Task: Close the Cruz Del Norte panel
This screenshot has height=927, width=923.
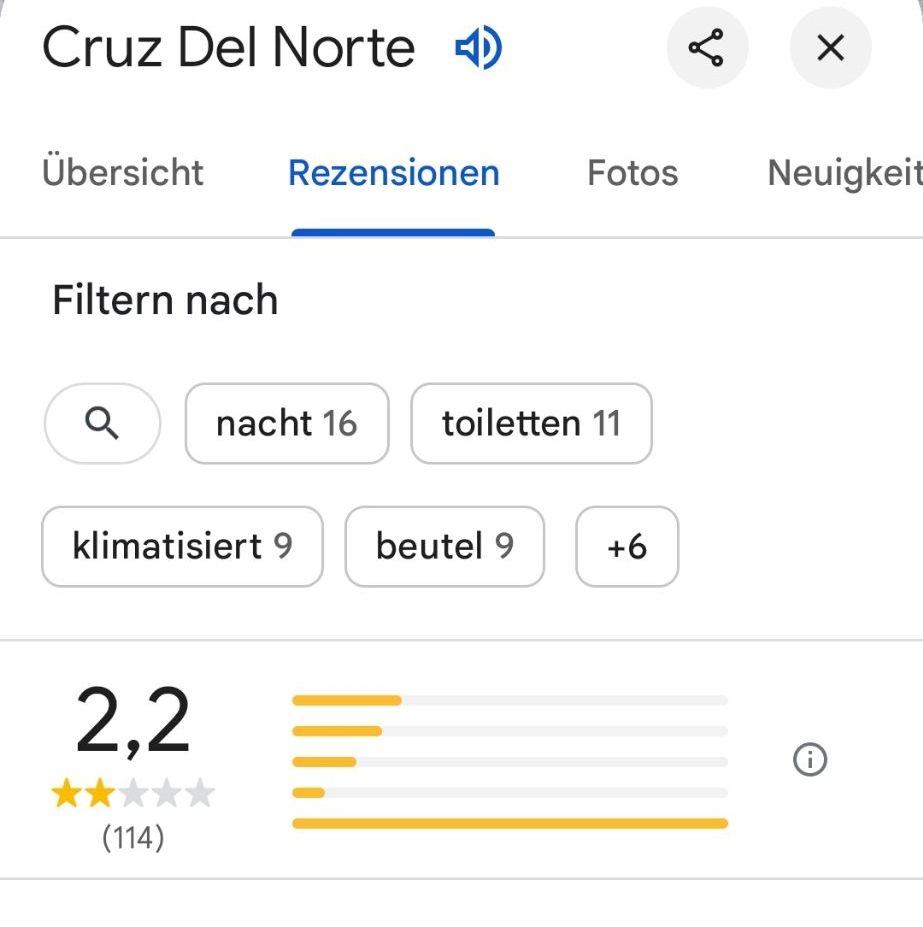Action: (x=830, y=48)
